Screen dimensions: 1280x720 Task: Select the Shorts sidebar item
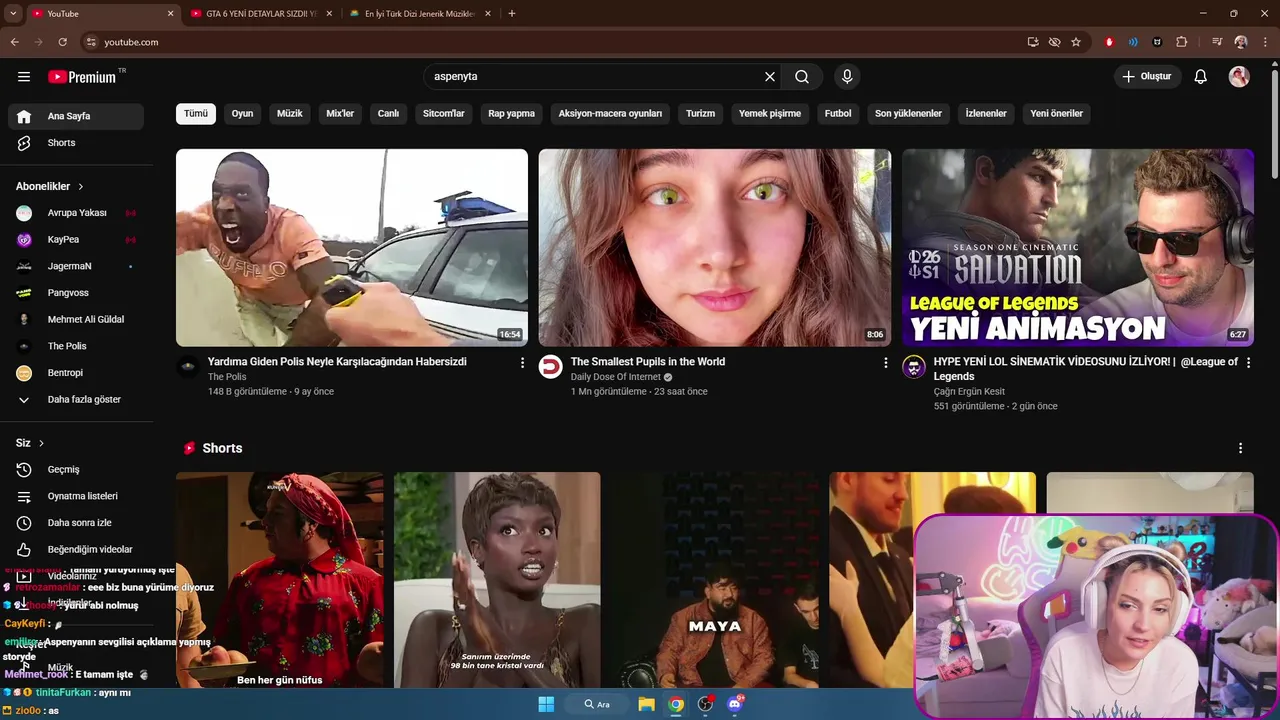[x=76, y=143]
